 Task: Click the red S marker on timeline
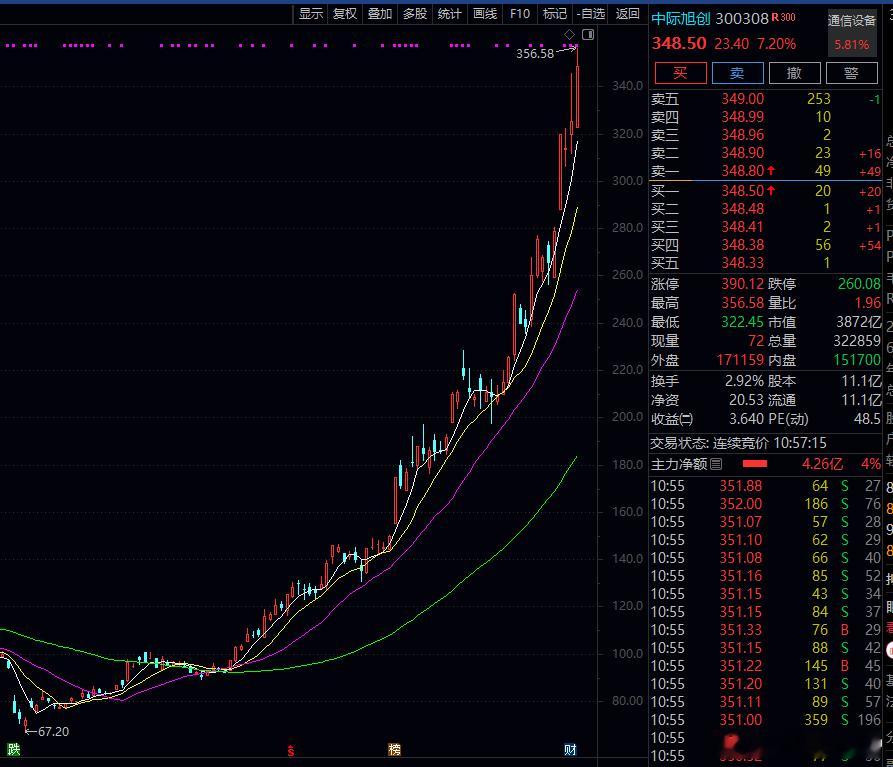pyautogui.click(x=291, y=751)
